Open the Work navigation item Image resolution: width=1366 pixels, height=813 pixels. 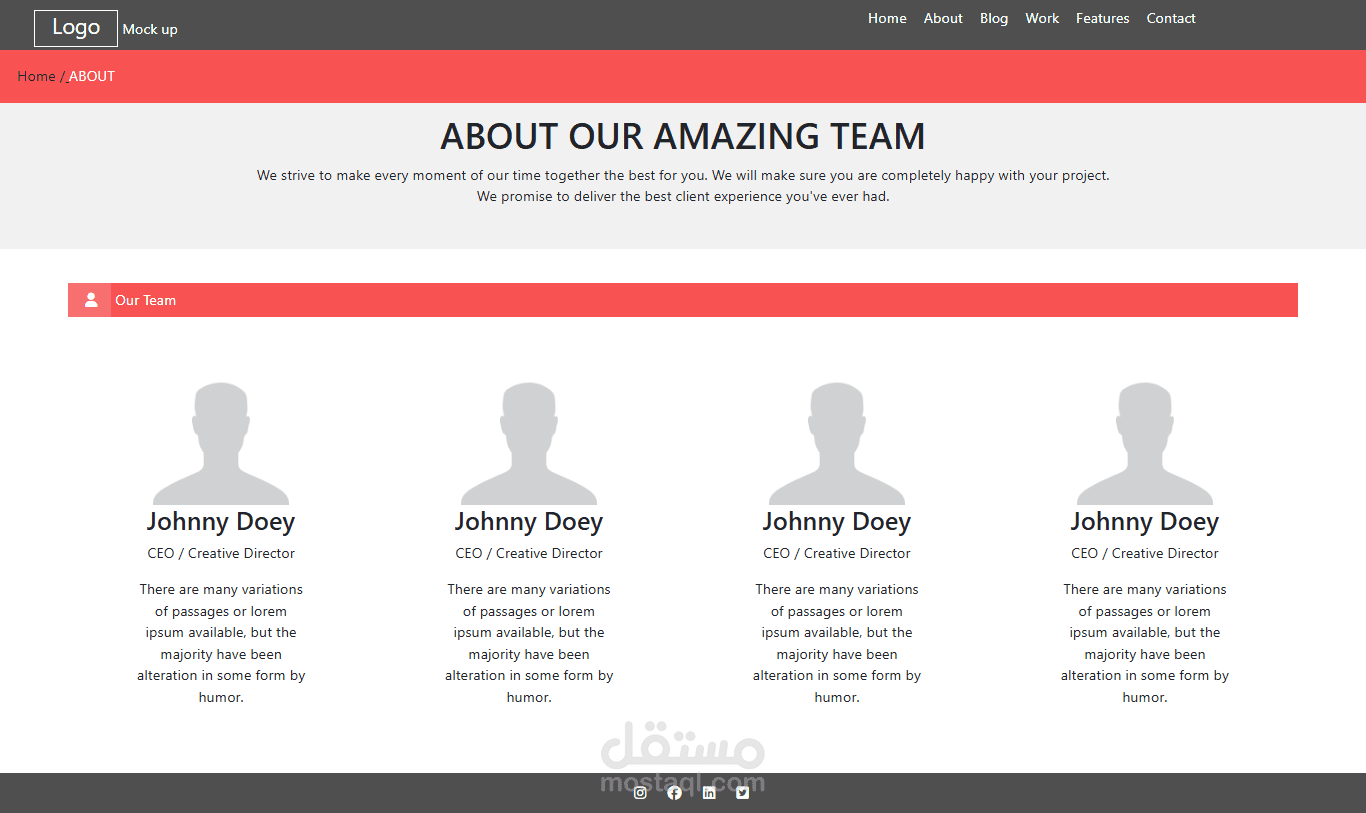[1042, 18]
